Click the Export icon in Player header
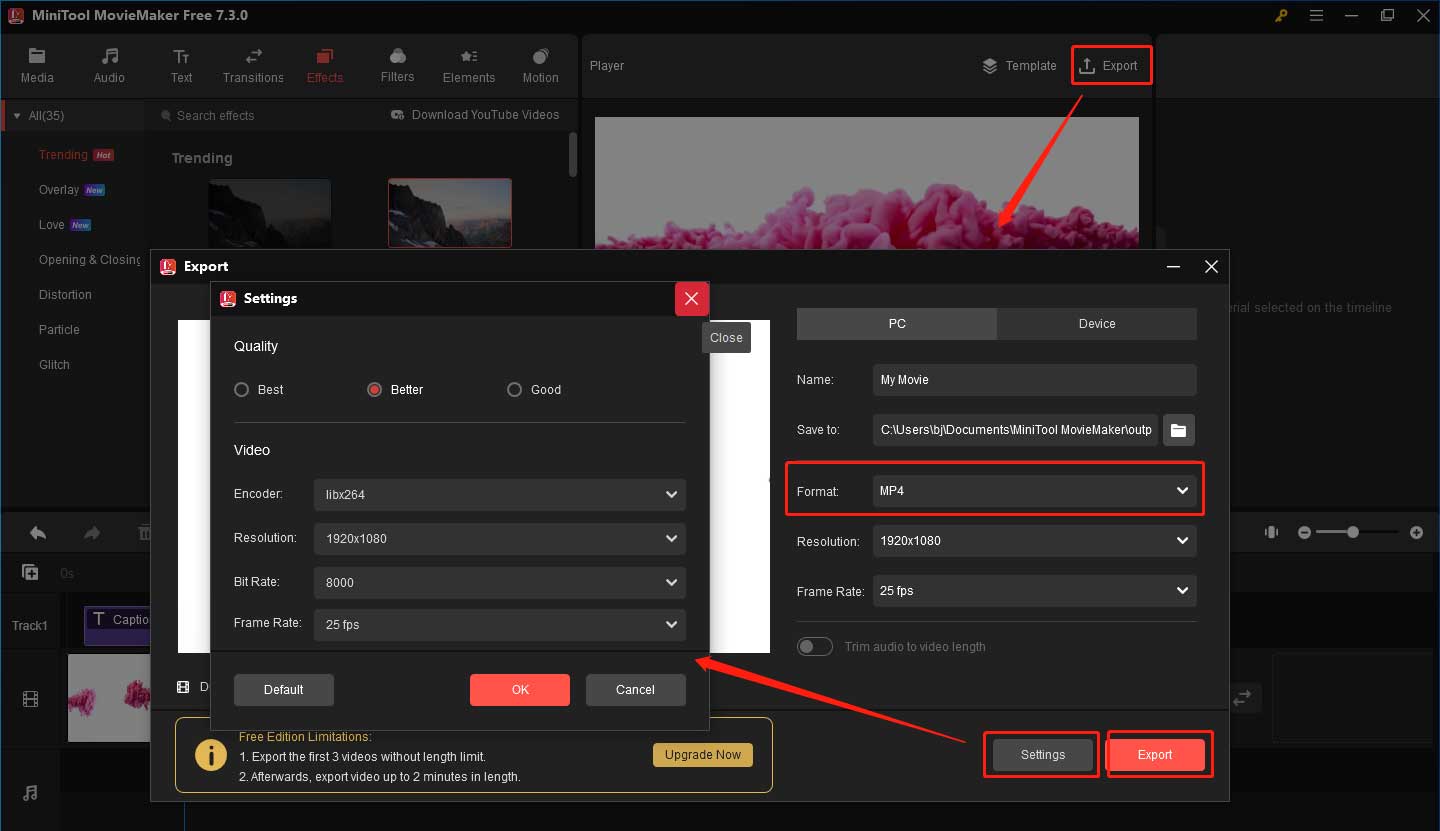 [x=1088, y=65]
